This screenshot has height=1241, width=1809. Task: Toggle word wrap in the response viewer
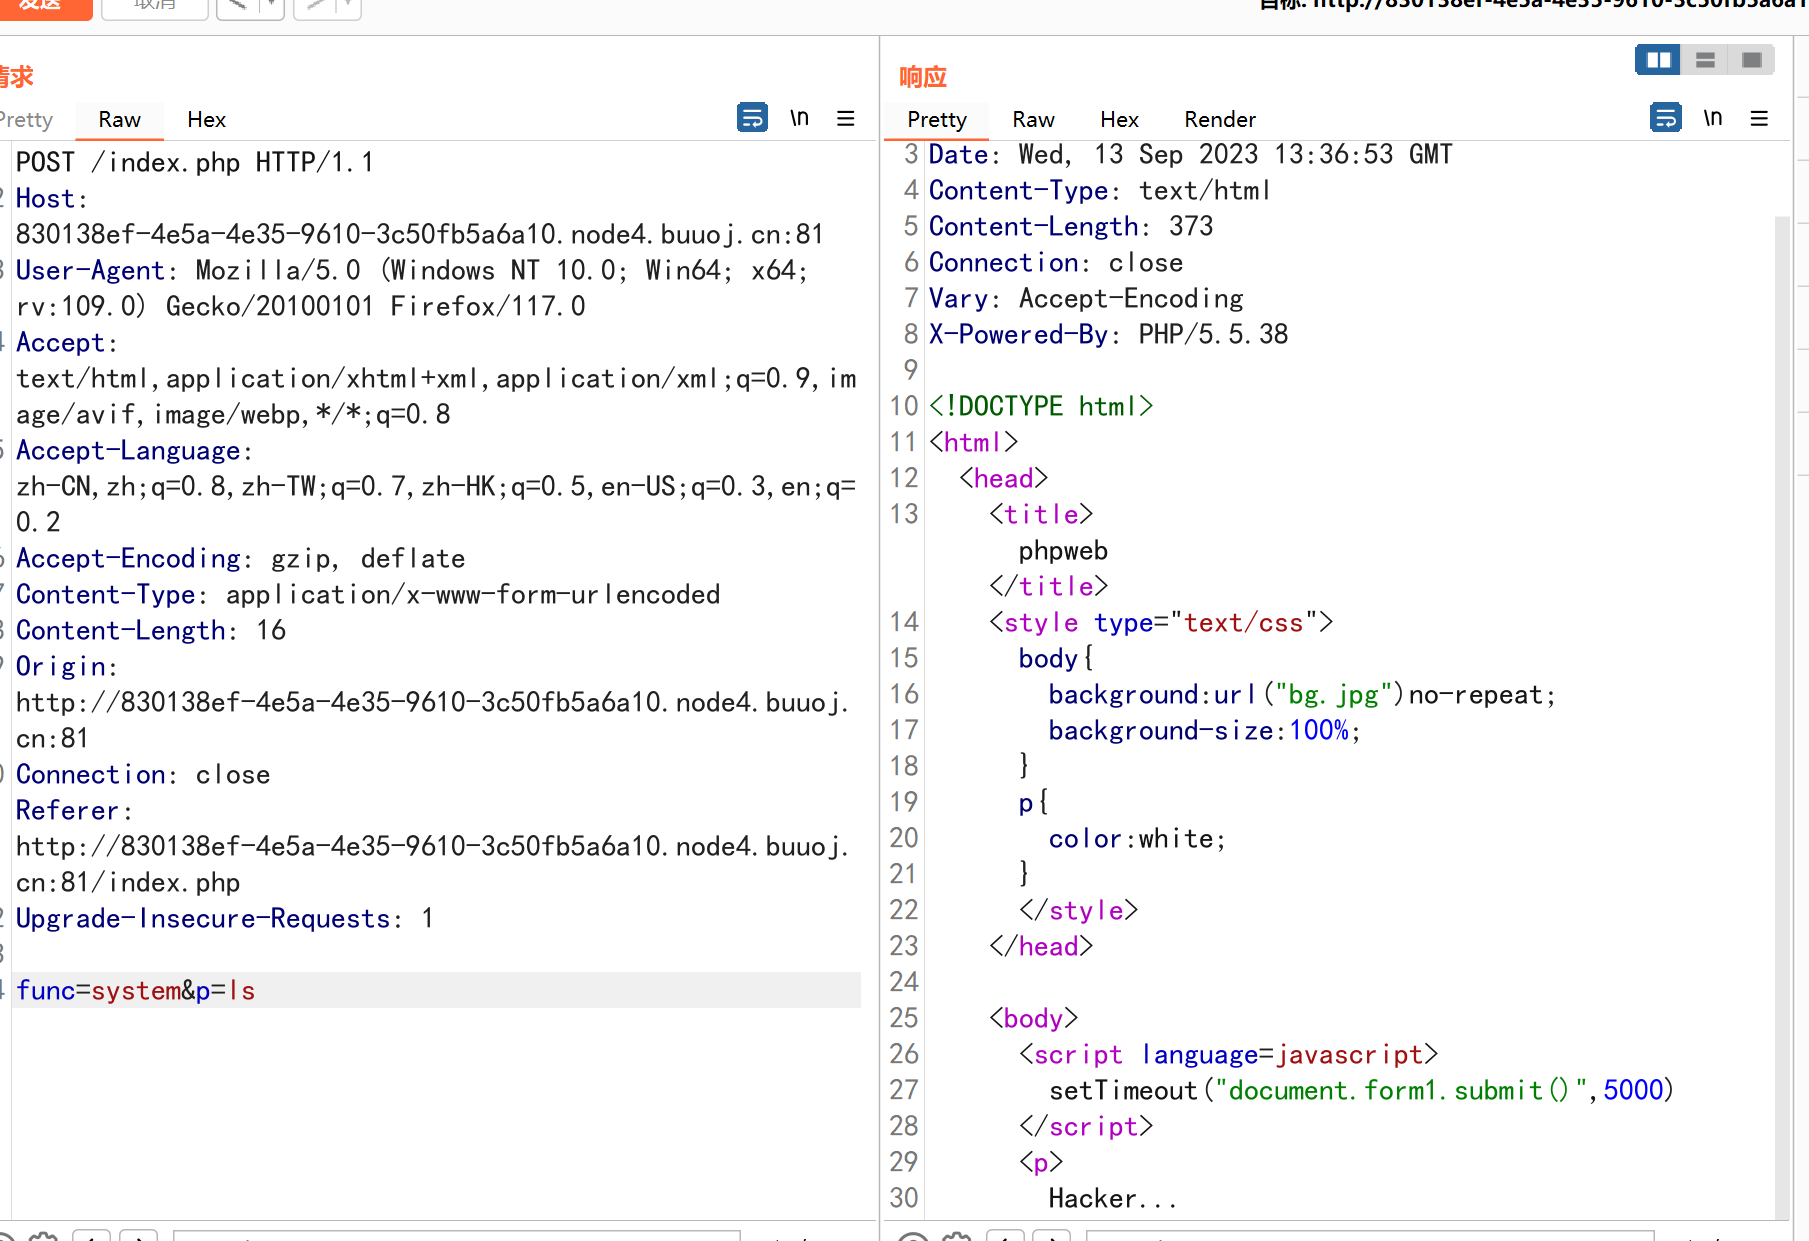pos(1666,118)
